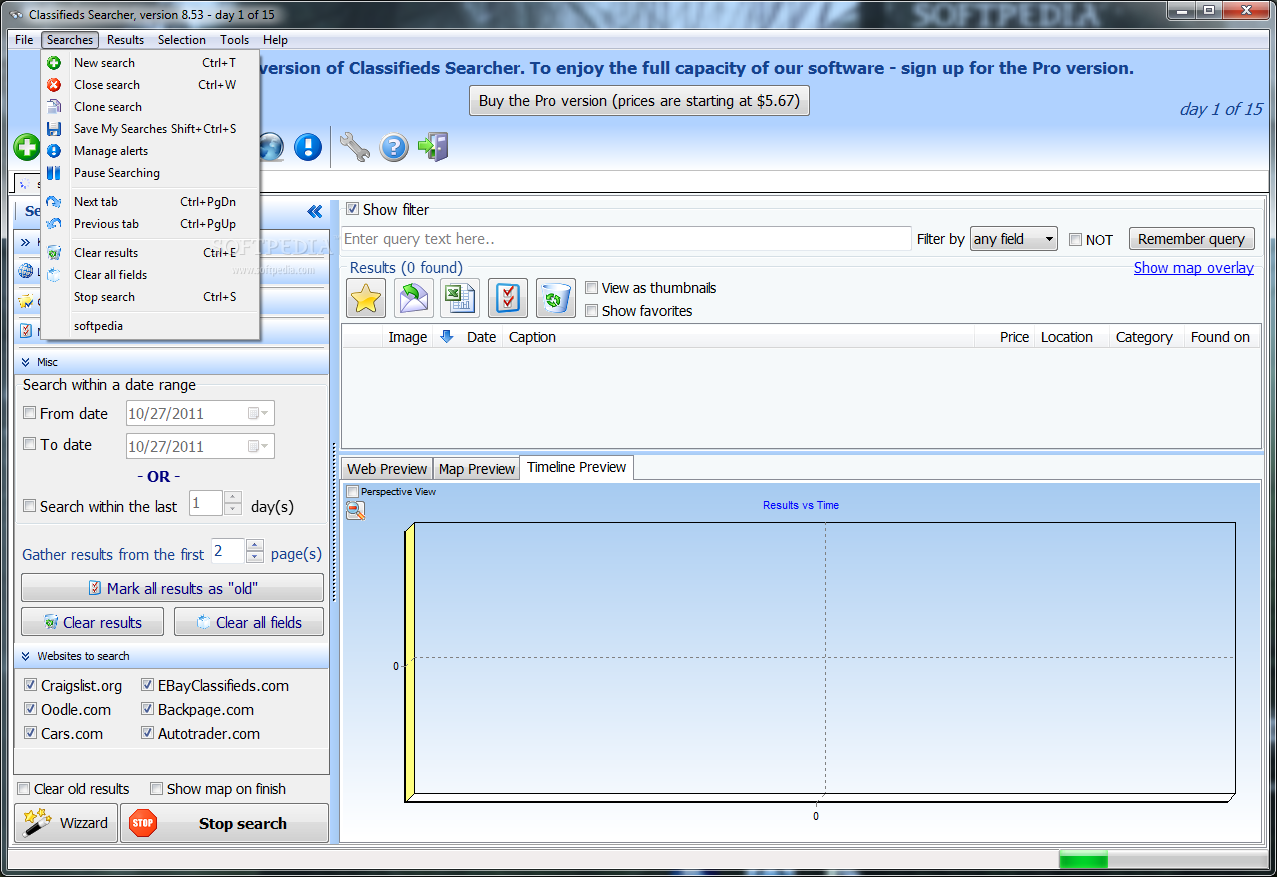Image resolution: width=1277 pixels, height=877 pixels.
Task: Choose Clear all fields in the Searches menu
Action: [x=150, y=275]
